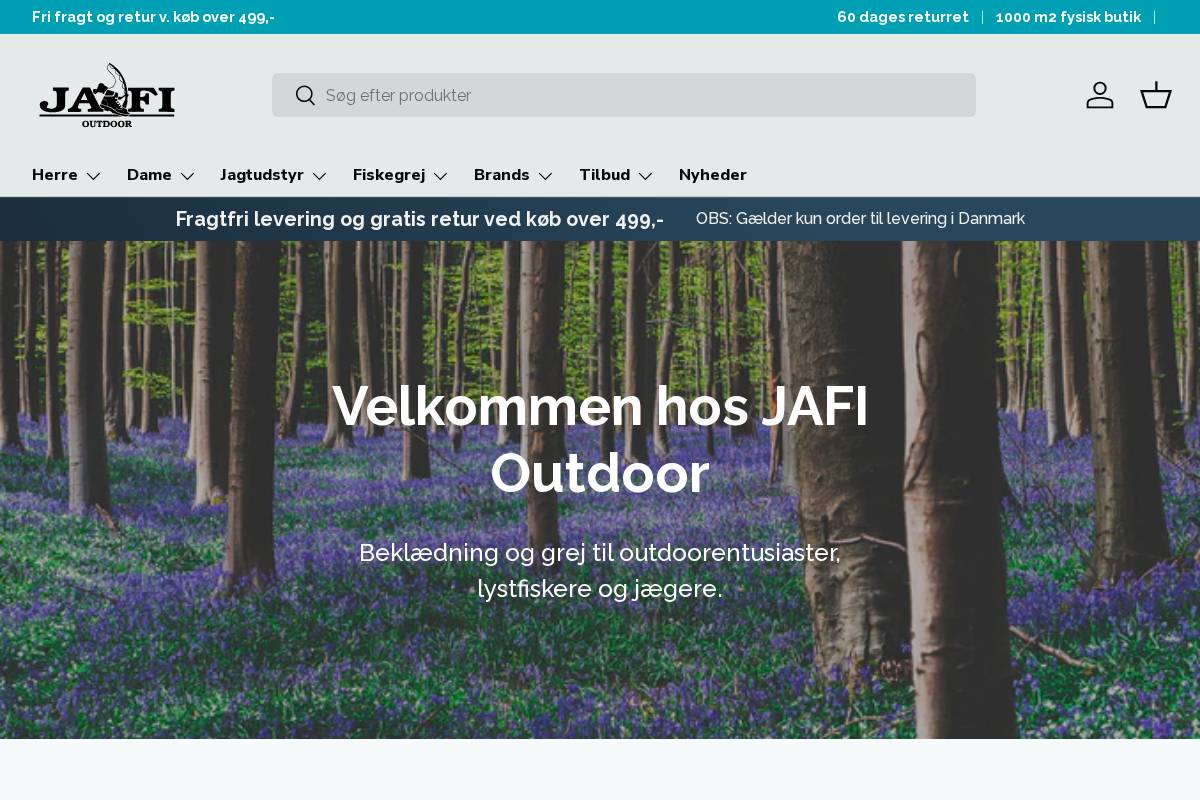This screenshot has height=800, width=1200.
Task: Open the account login icon
Action: tap(1100, 95)
